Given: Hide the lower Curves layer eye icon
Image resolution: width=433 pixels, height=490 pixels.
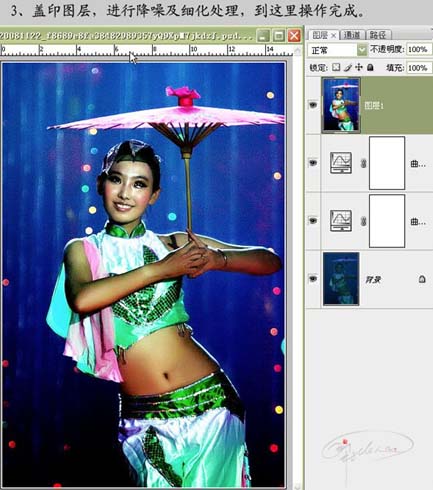Looking at the screenshot, I should 313,220.
